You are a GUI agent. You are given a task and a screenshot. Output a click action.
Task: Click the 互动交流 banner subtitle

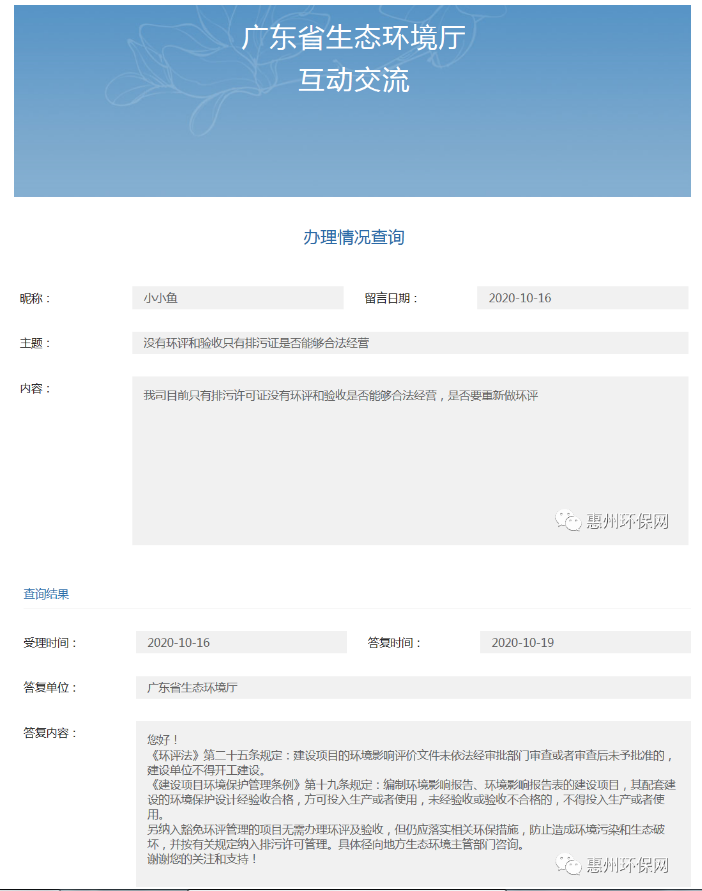pos(353,80)
